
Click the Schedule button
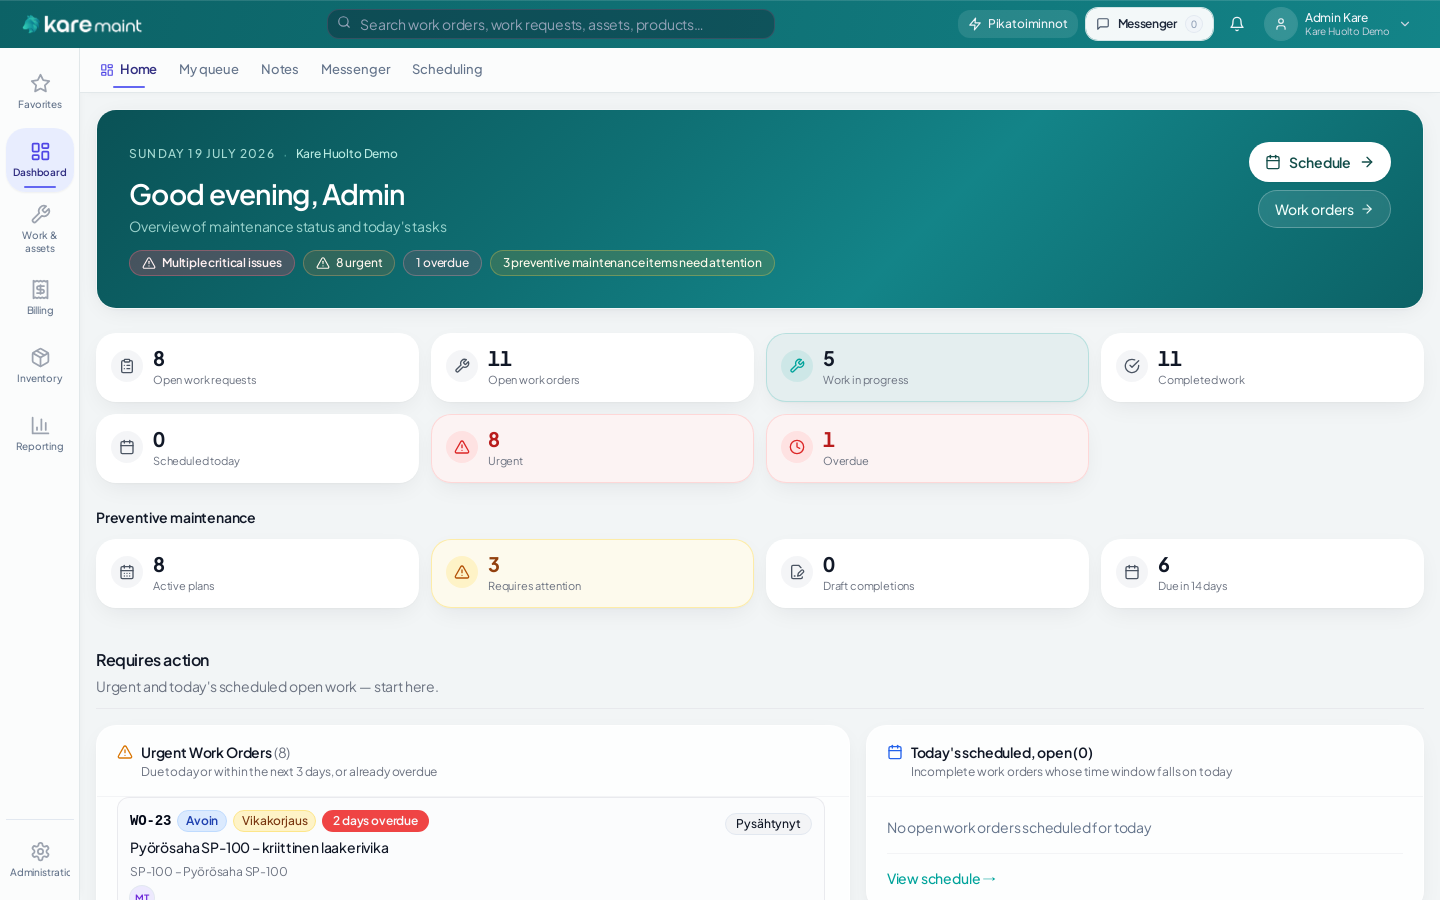coord(1320,162)
